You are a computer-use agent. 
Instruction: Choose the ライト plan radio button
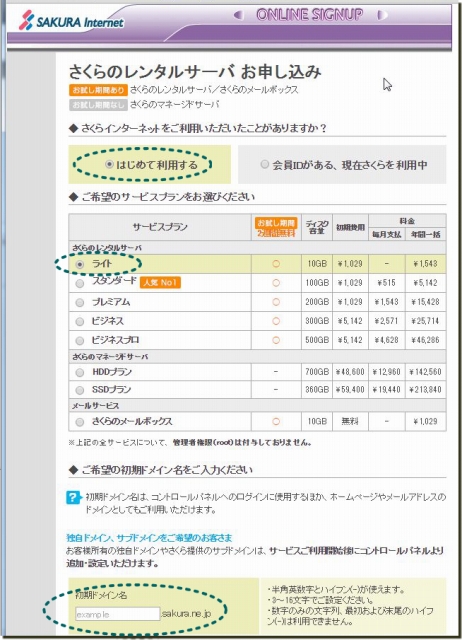click(x=80, y=264)
